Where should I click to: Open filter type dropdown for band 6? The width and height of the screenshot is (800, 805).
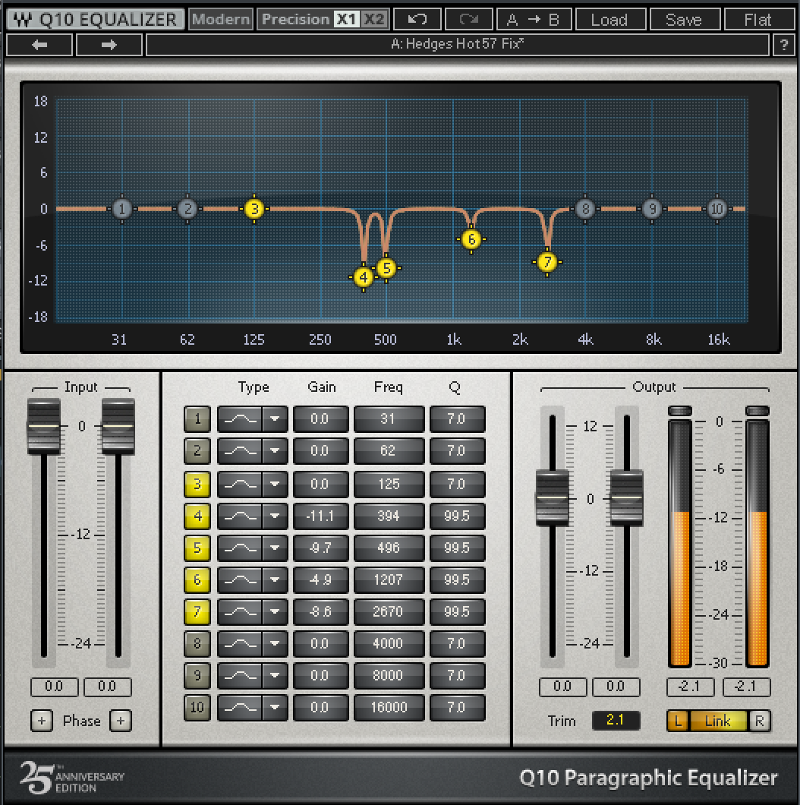(x=275, y=580)
